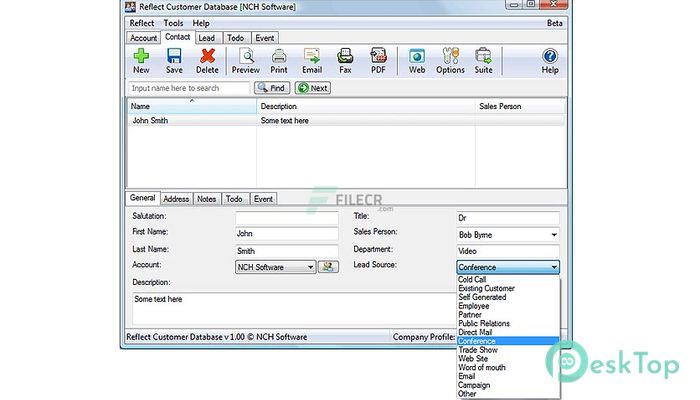The image size is (700, 400).
Task: Click the Fax toolbar icon
Action: coord(345,61)
